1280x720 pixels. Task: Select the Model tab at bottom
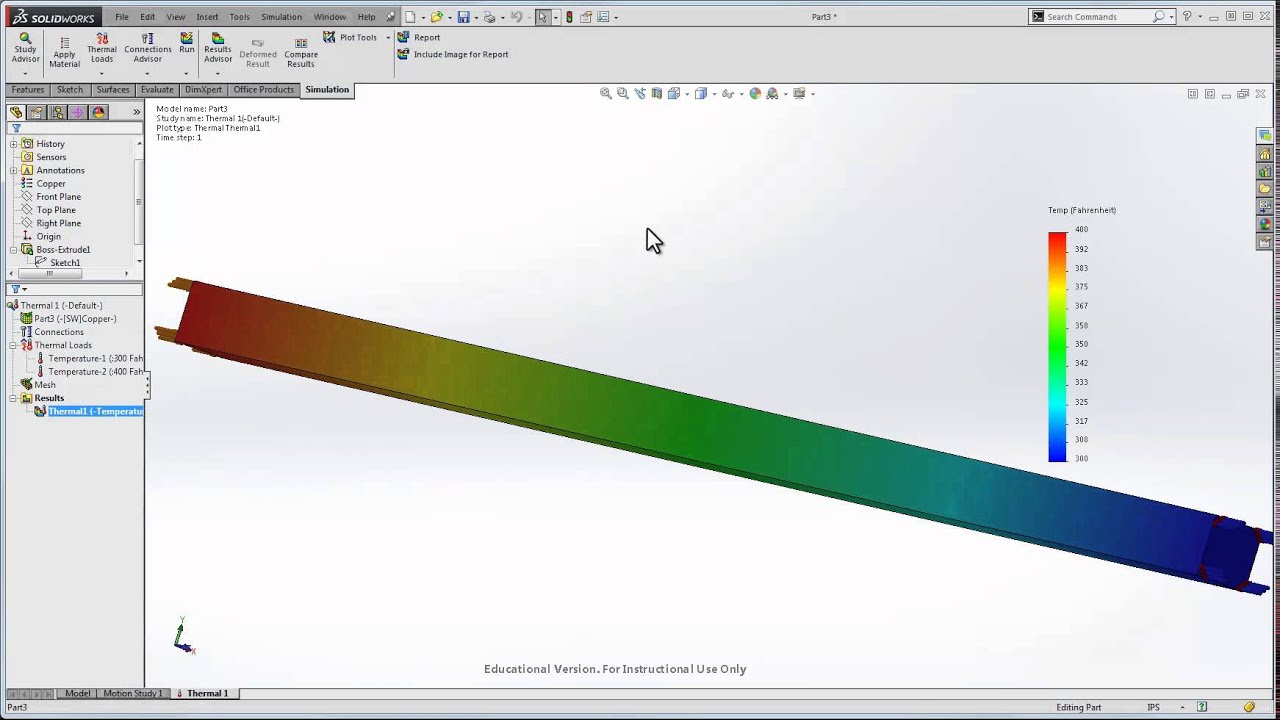pyautogui.click(x=77, y=693)
